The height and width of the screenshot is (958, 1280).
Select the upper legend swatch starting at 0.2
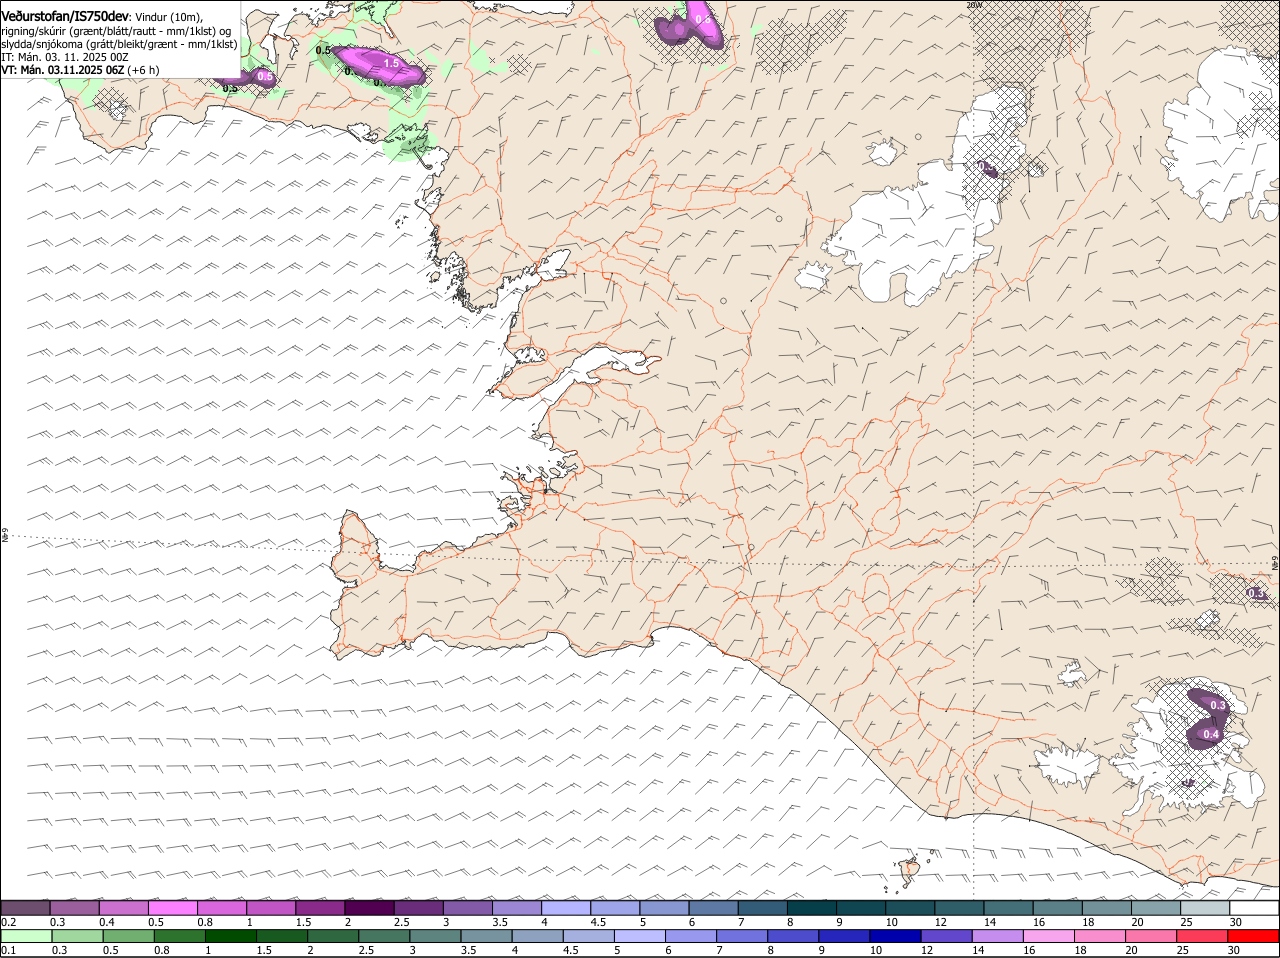[x=25, y=907]
